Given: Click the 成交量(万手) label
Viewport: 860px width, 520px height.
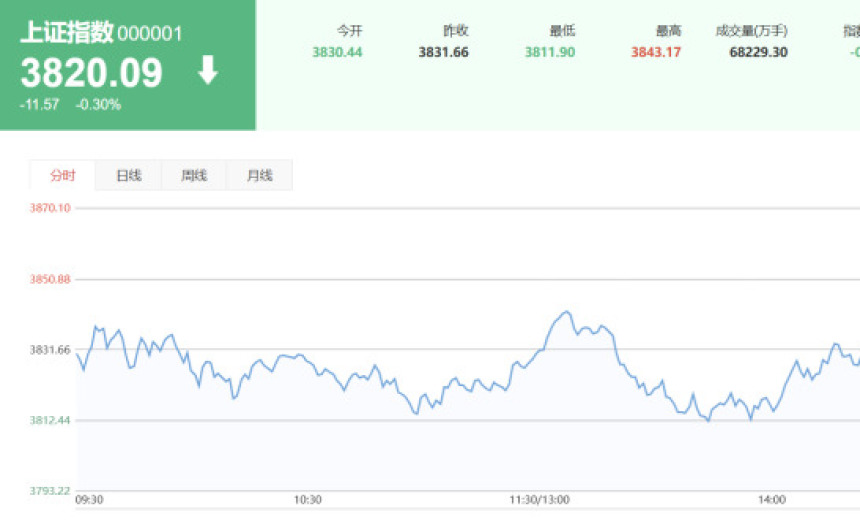Looking at the screenshot, I should pyautogui.click(x=751, y=31).
